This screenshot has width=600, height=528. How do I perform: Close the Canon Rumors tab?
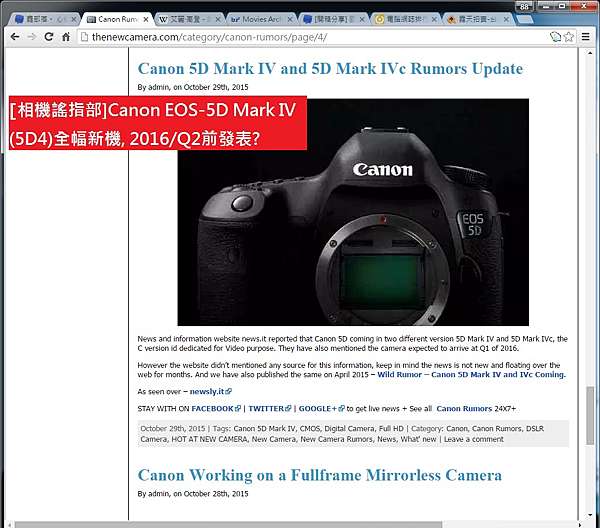click(x=146, y=19)
